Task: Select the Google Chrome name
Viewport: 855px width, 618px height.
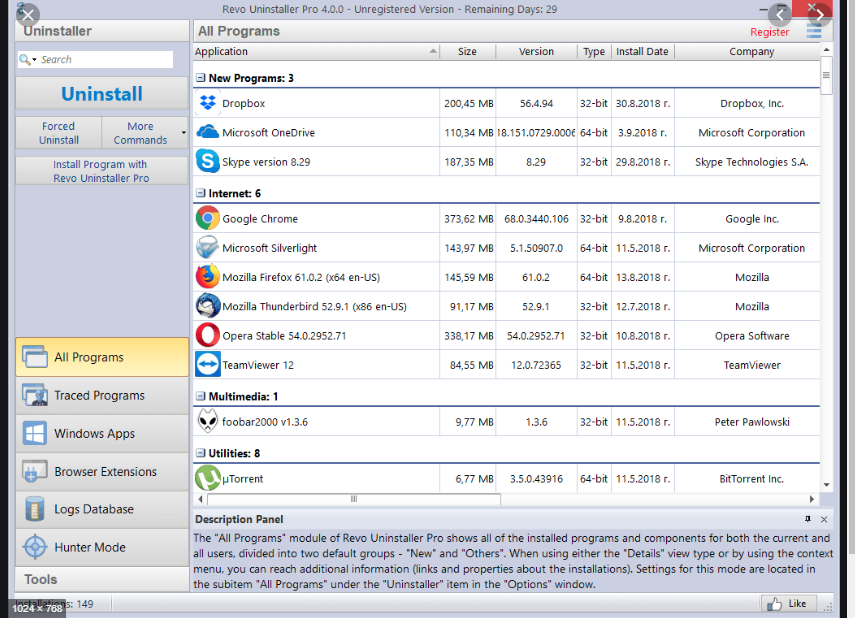Action: click(260, 219)
